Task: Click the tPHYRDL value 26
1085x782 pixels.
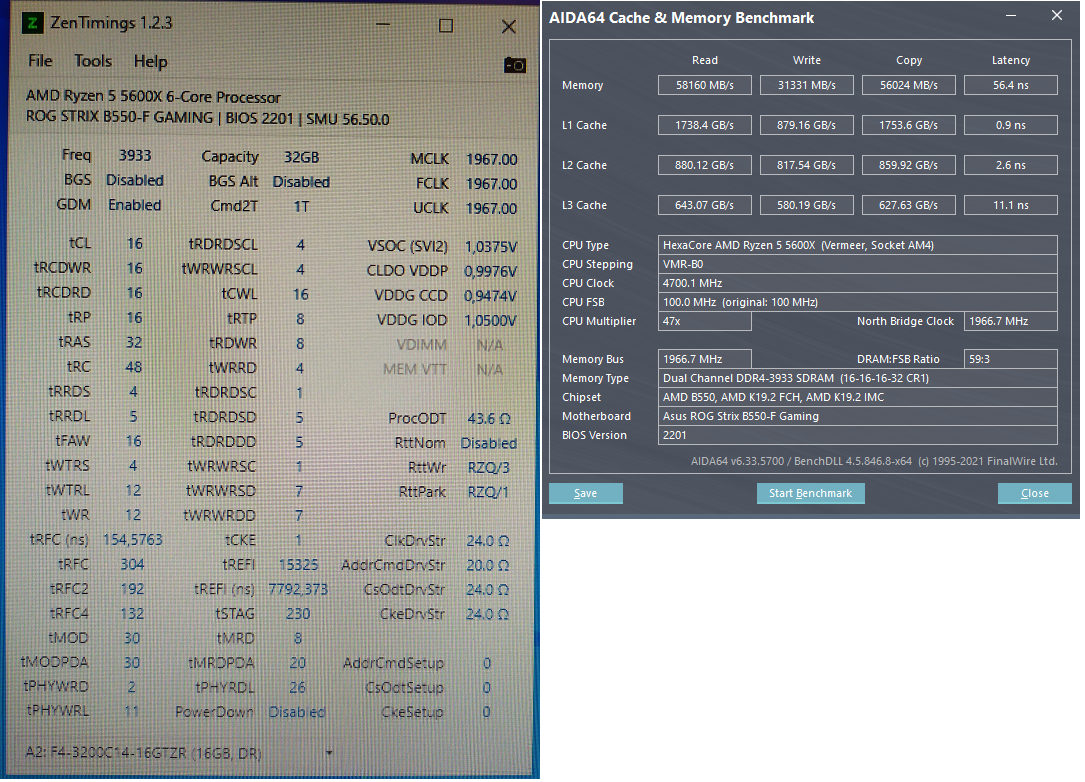Action: [x=298, y=687]
